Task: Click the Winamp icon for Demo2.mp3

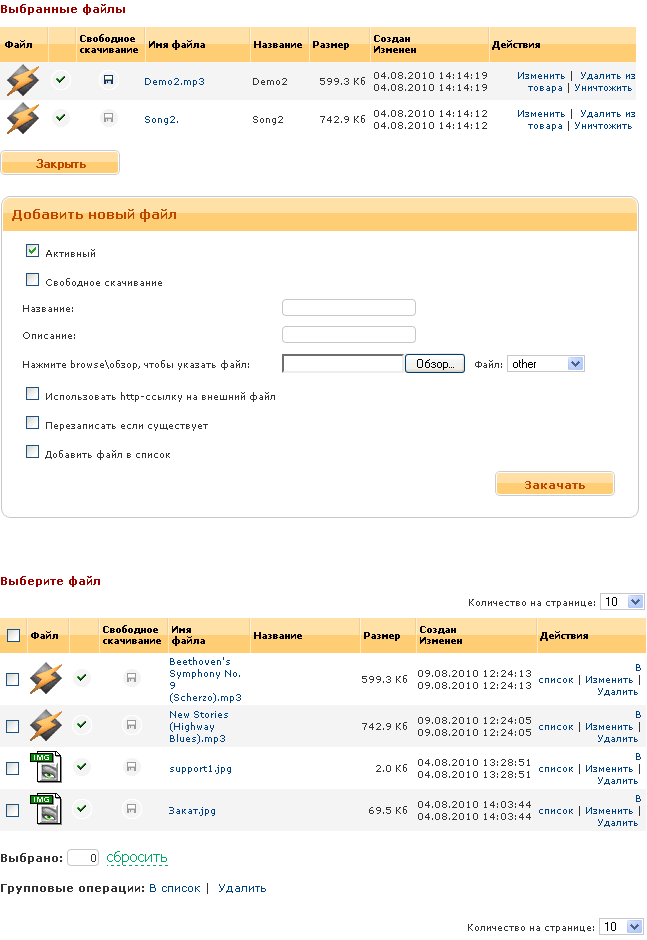Action: tap(22, 80)
